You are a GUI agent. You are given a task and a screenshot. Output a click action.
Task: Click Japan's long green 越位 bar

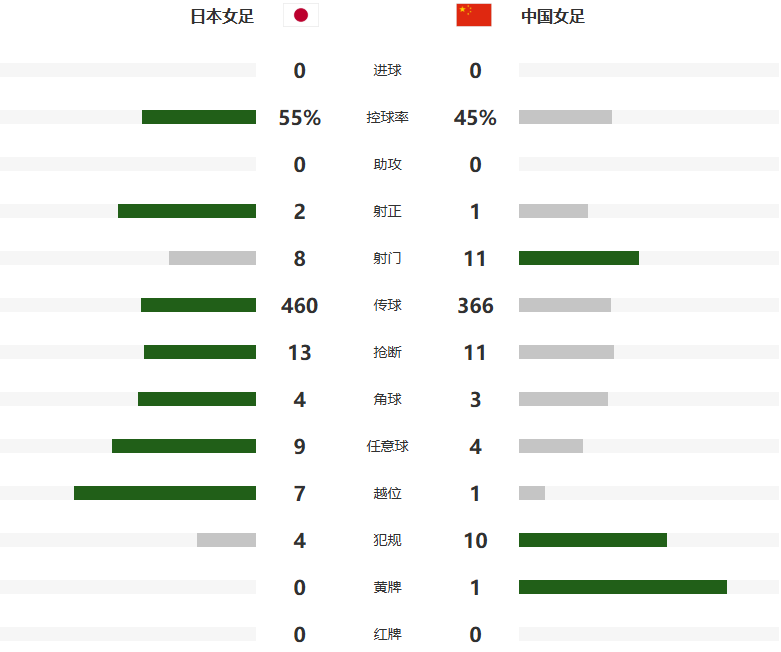pos(165,493)
